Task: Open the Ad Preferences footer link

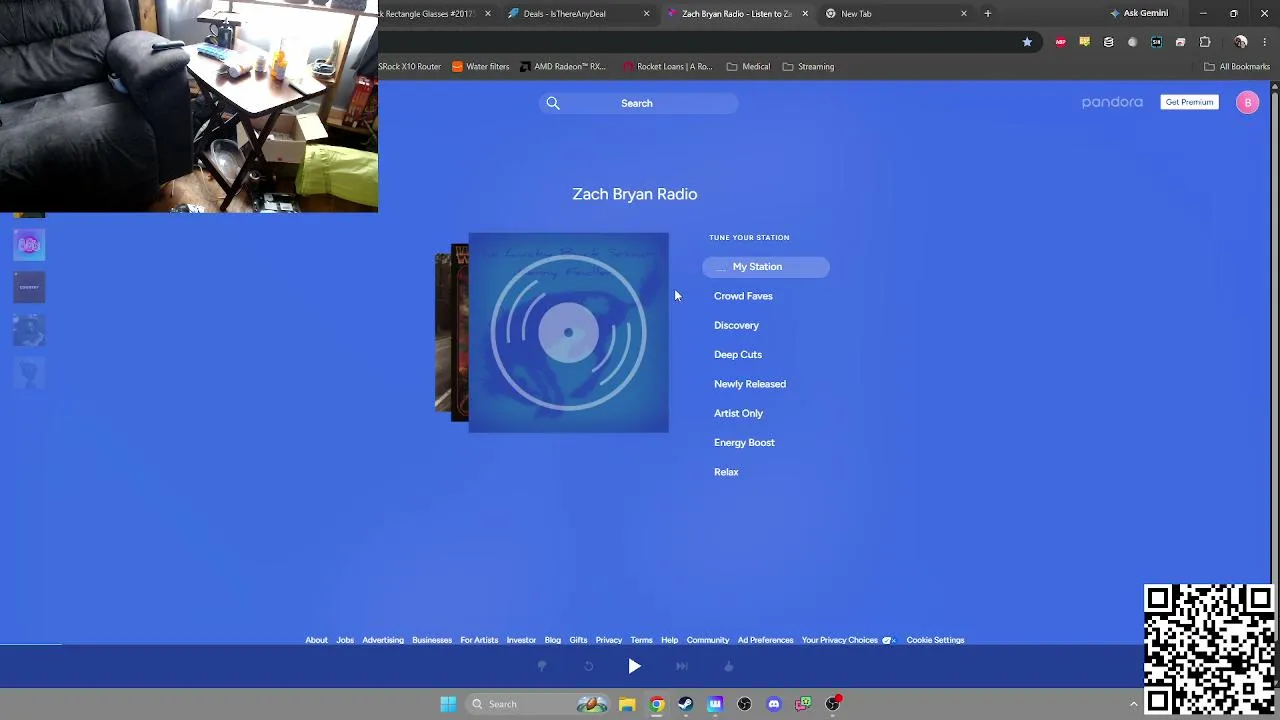Action: [765, 640]
